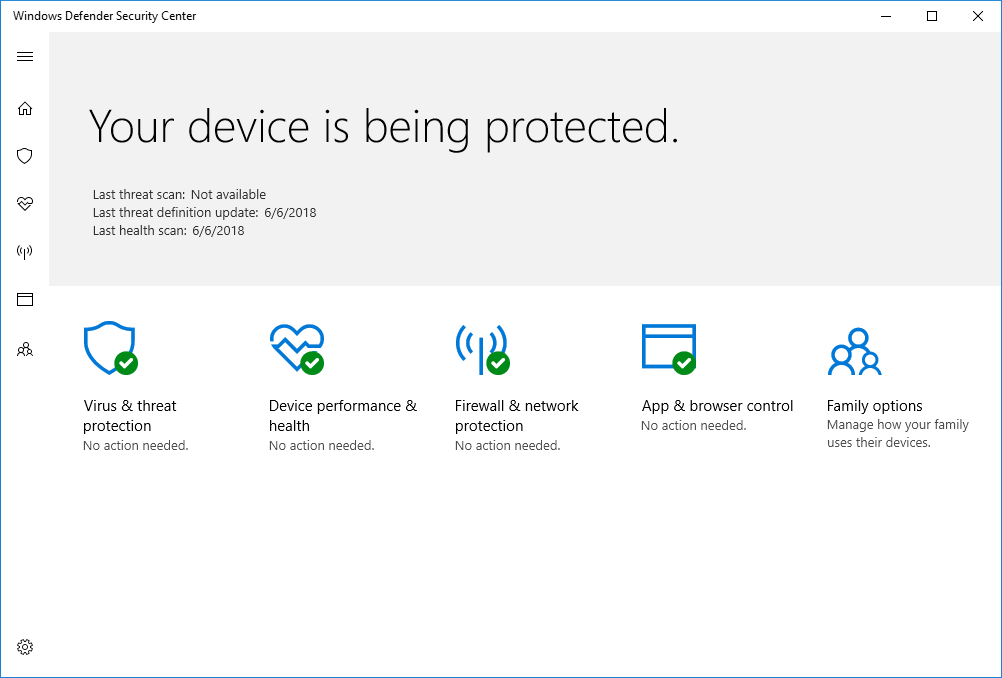The height and width of the screenshot is (678, 1002).
Task: Maximize the Windows Defender Security Center window
Action: (932, 16)
